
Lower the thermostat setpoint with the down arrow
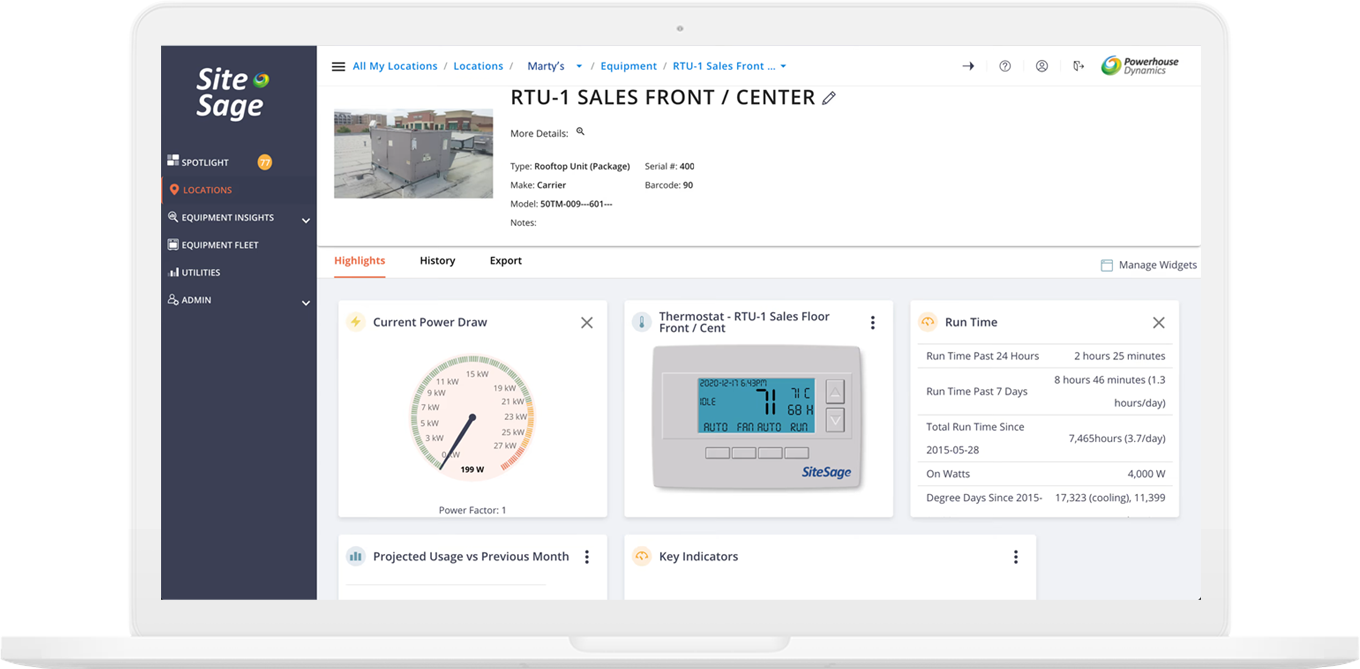coord(835,420)
